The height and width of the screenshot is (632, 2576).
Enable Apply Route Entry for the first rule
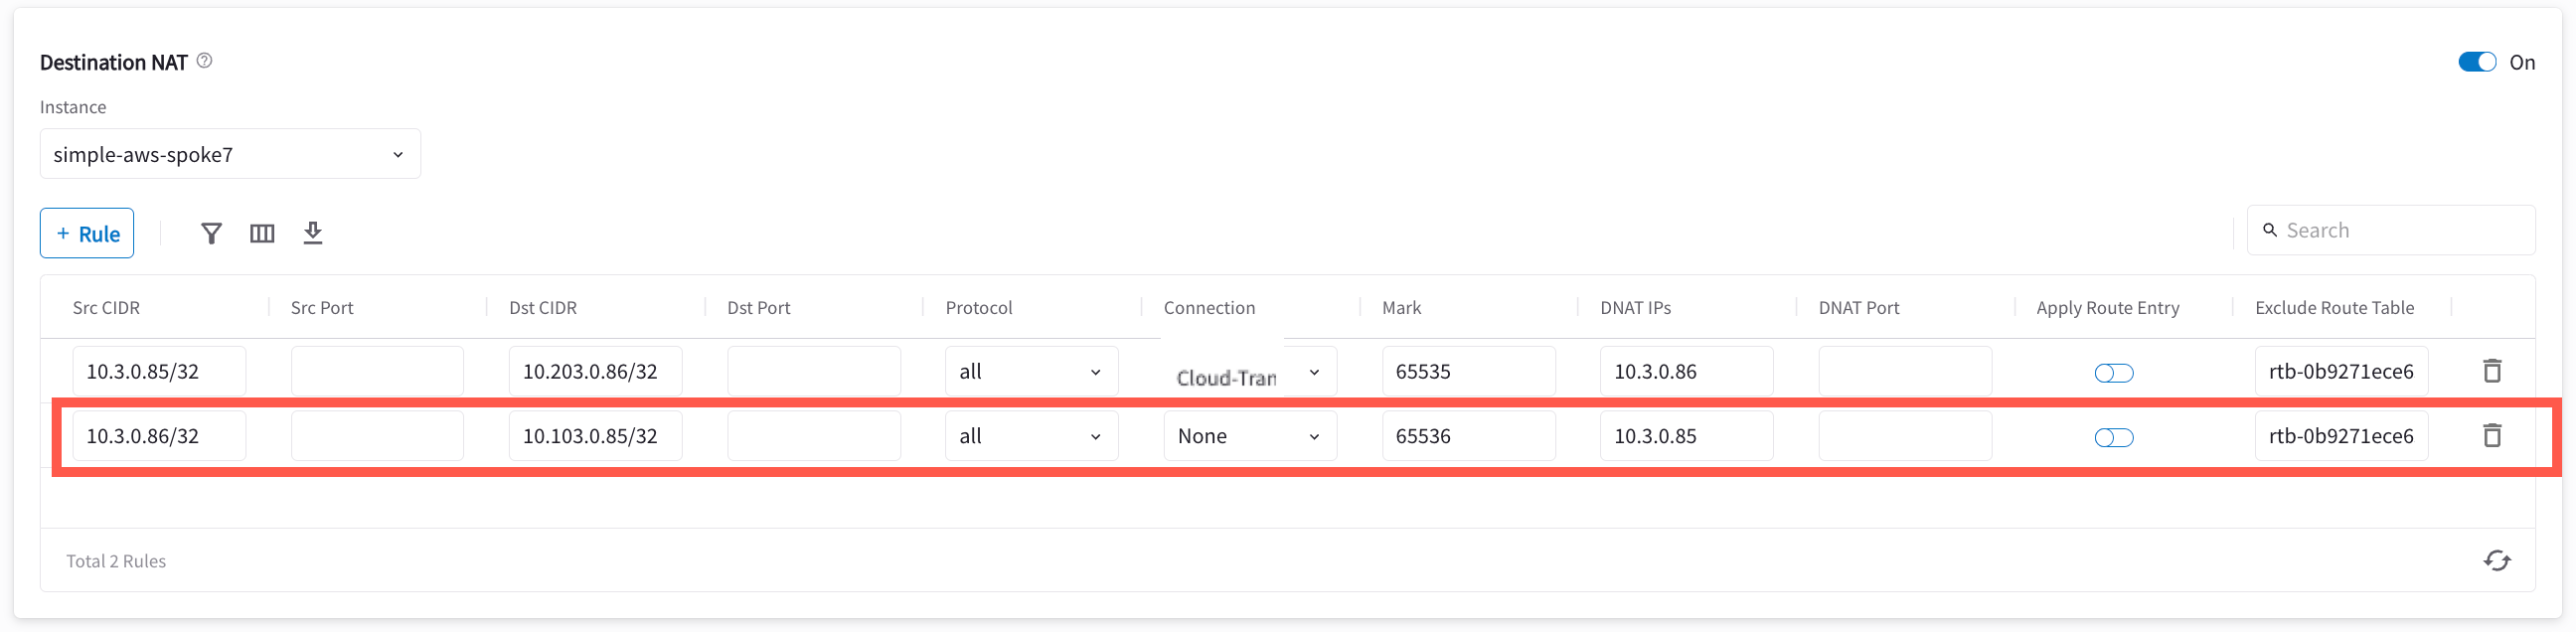pos(2114,372)
